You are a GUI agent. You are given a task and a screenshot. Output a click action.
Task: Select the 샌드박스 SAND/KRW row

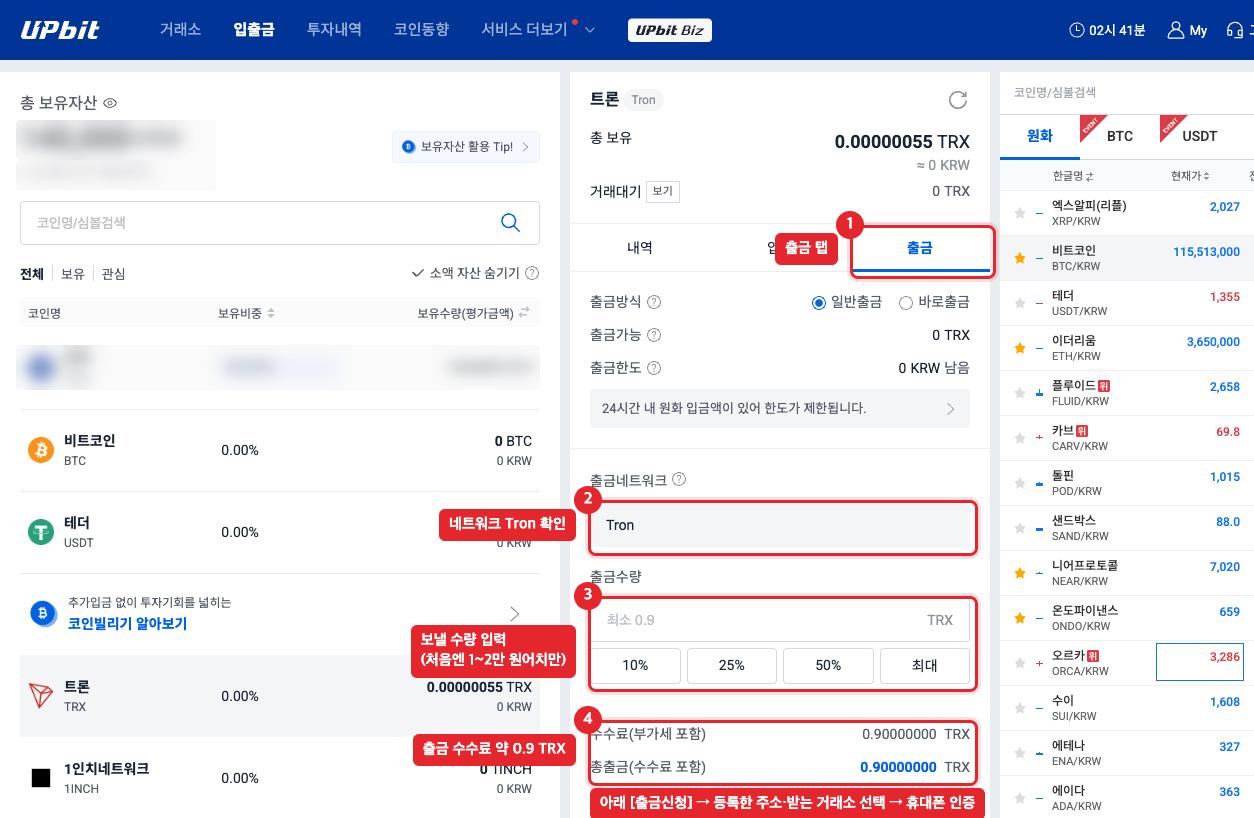(x=1127, y=528)
